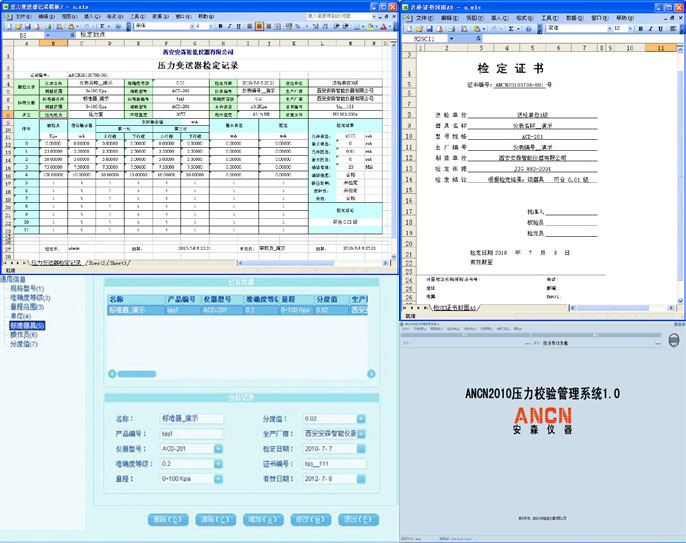686x543 pixels.
Task: Click first blue button in bottom button row
Action: [x=168, y=520]
